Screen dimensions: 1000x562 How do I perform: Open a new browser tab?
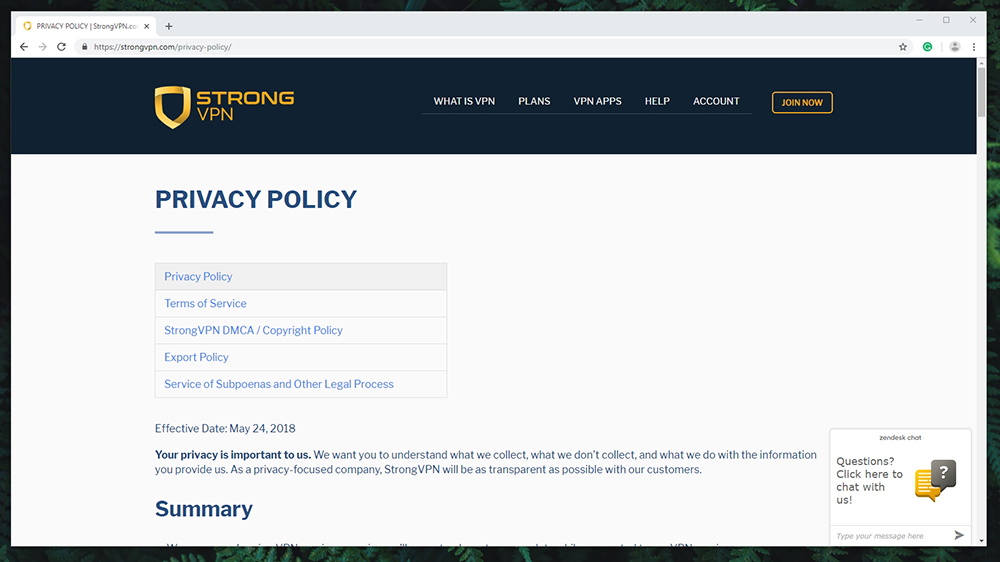click(x=168, y=26)
